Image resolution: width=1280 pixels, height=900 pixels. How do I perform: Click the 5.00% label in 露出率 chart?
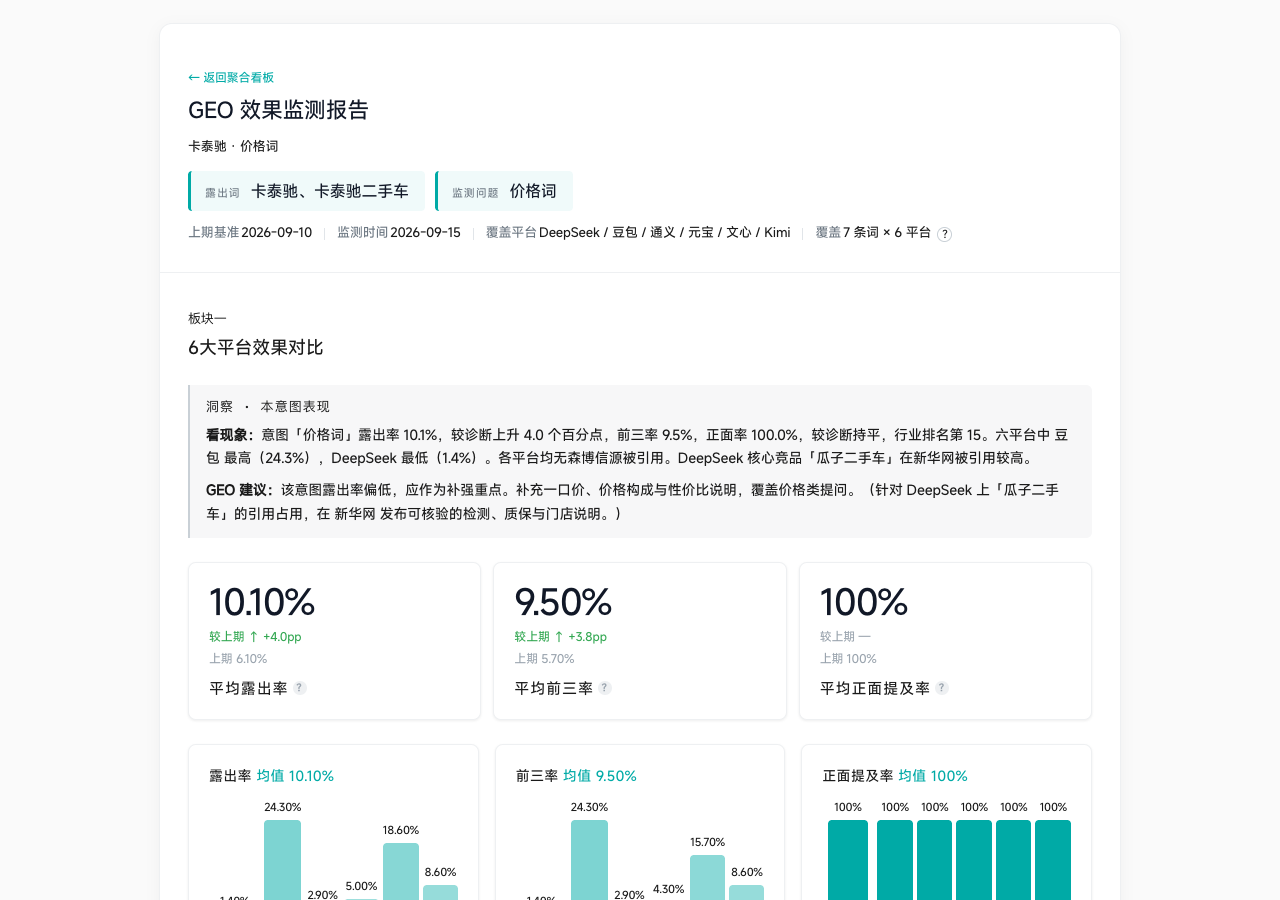[x=362, y=886]
